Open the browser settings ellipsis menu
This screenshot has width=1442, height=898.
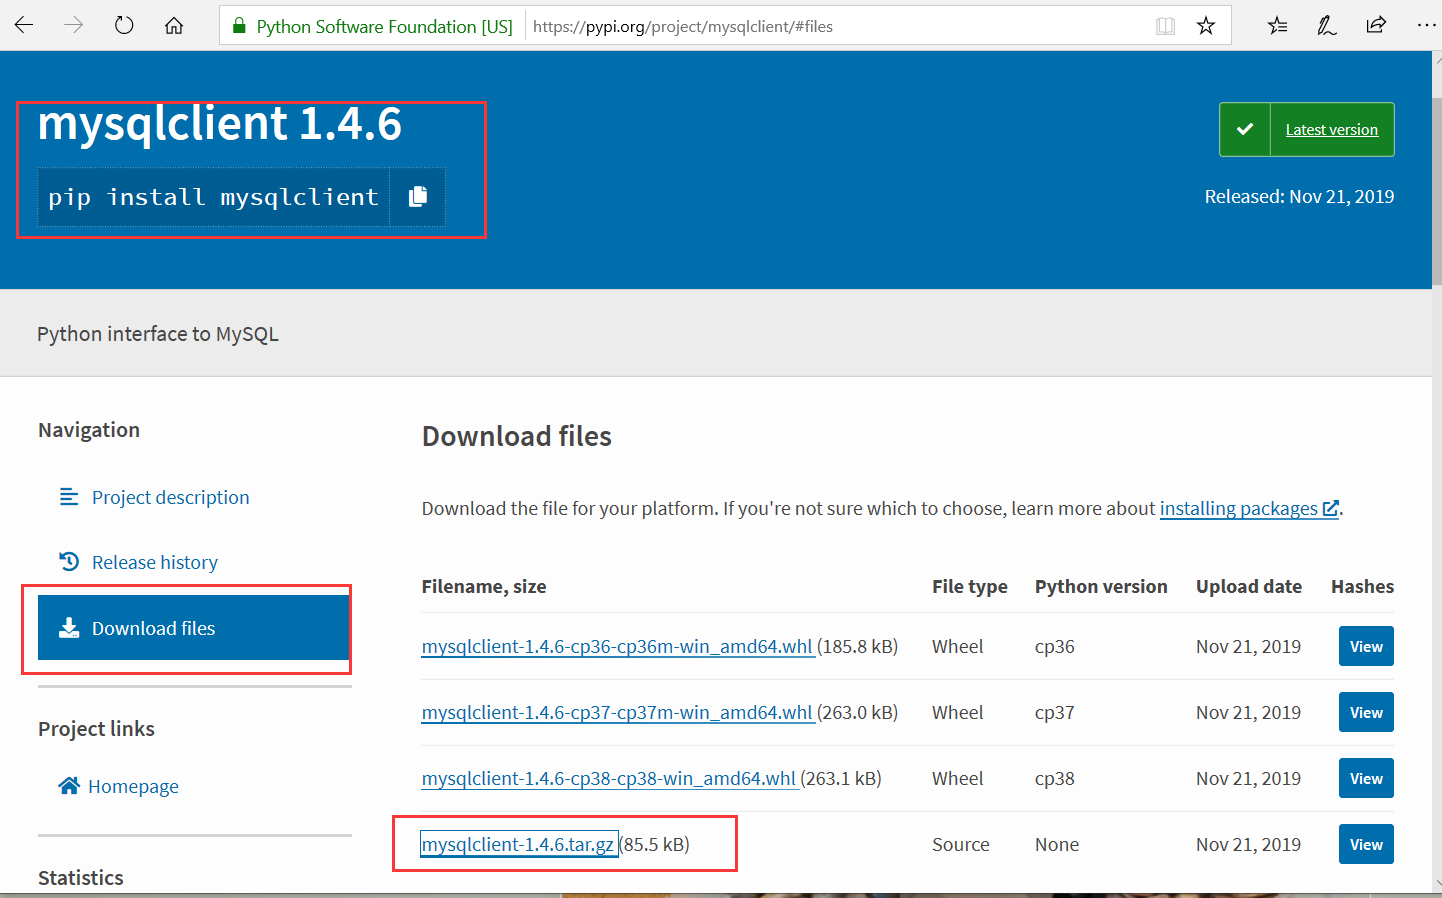coord(1427,25)
